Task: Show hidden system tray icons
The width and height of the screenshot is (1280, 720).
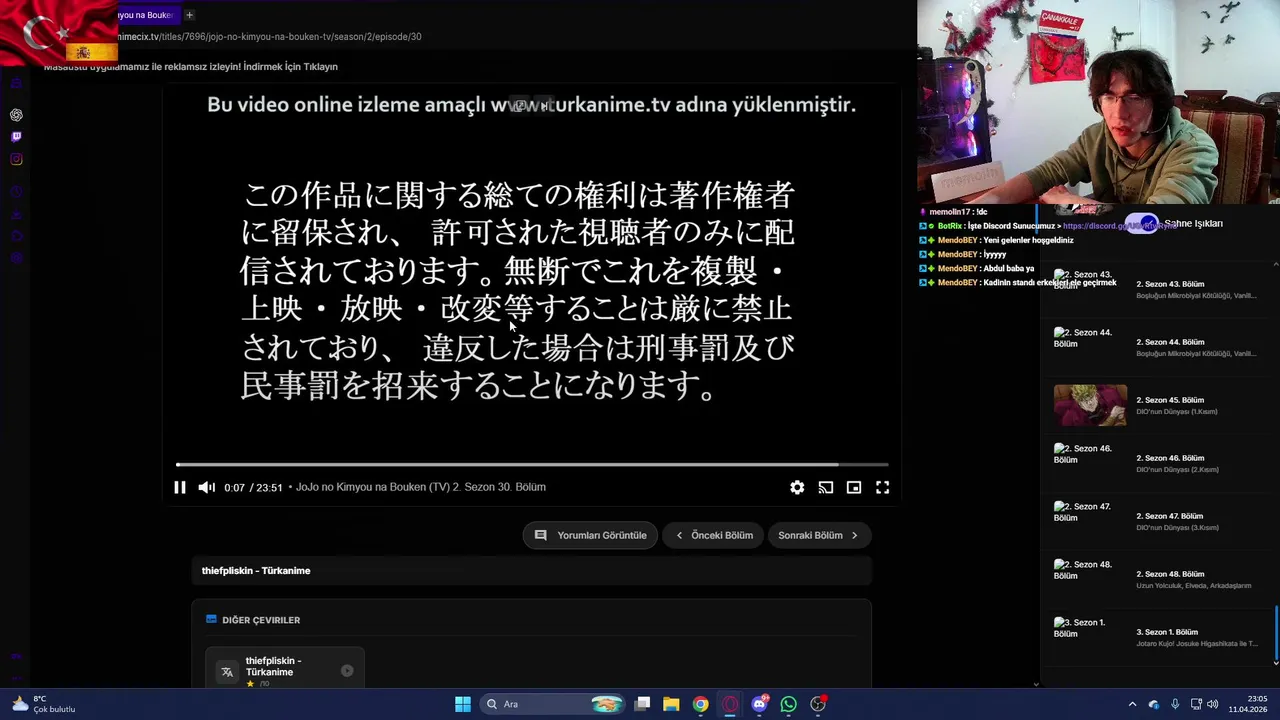Action: coord(1132,704)
